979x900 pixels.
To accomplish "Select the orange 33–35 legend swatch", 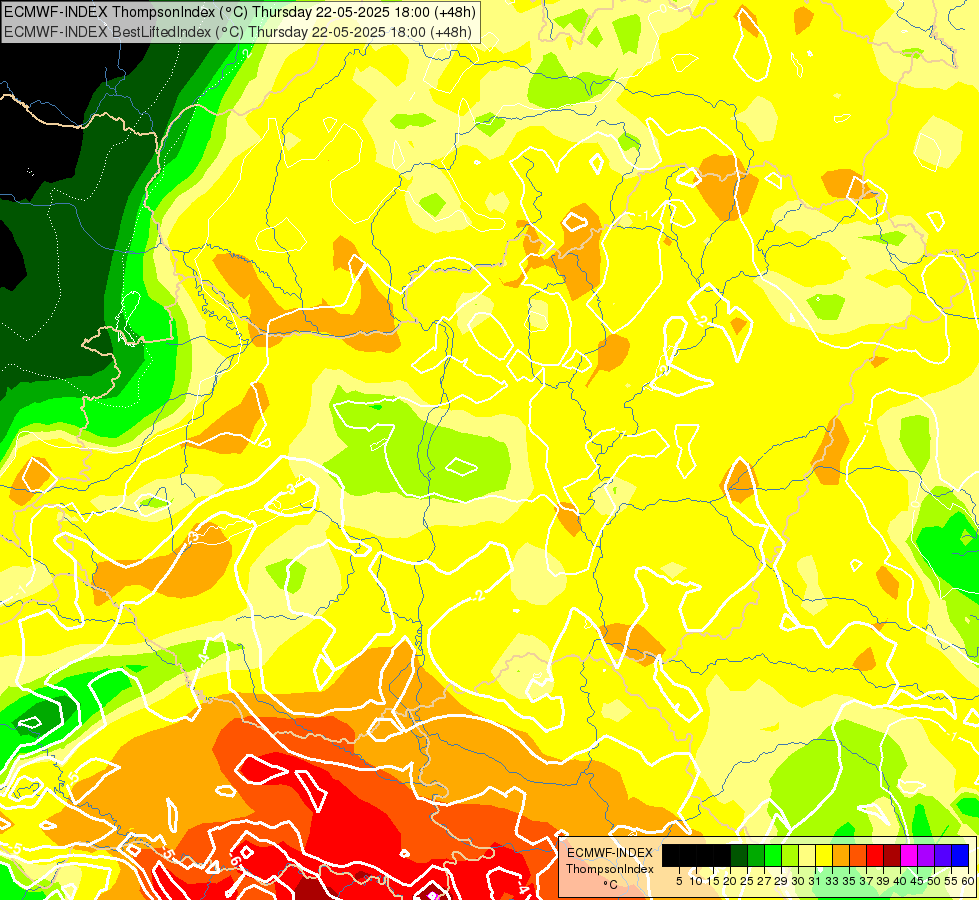I will [x=841, y=856].
